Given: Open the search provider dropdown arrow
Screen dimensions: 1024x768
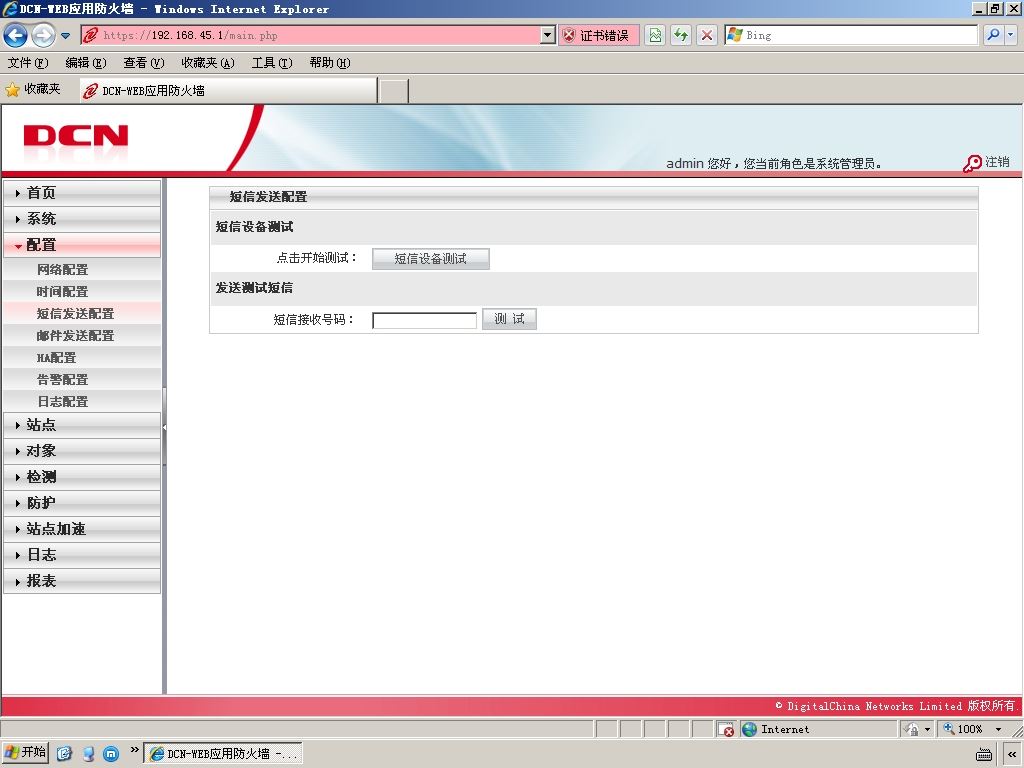Looking at the screenshot, I should (x=1010, y=35).
